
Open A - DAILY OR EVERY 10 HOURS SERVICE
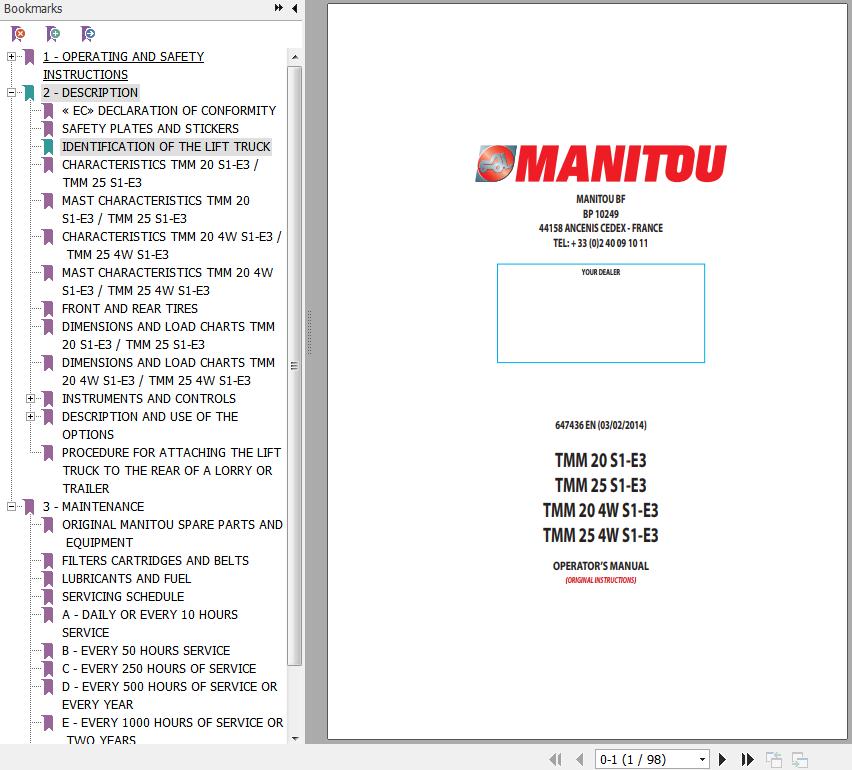(x=150, y=623)
